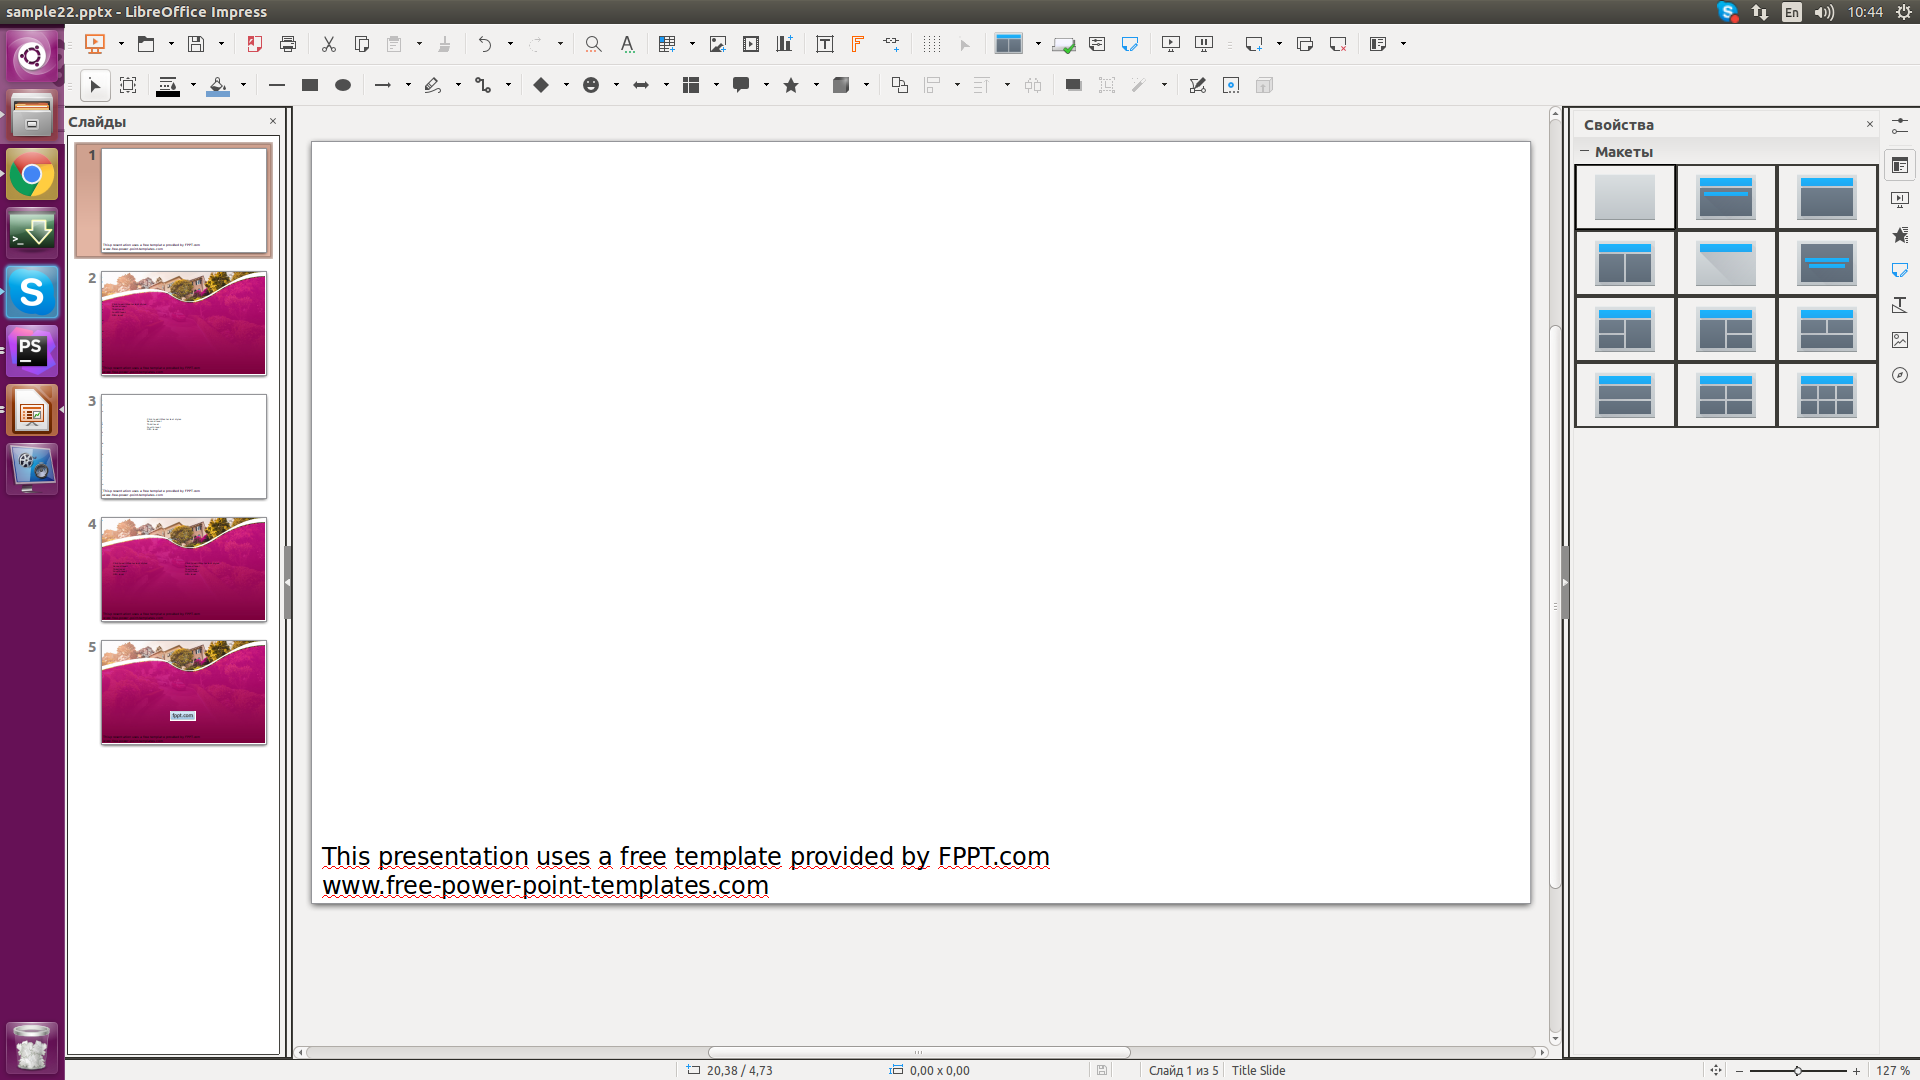The image size is (1920, 1080).
Task: Select the Clone Formatting paintbrush
Action: click(444, 44)
